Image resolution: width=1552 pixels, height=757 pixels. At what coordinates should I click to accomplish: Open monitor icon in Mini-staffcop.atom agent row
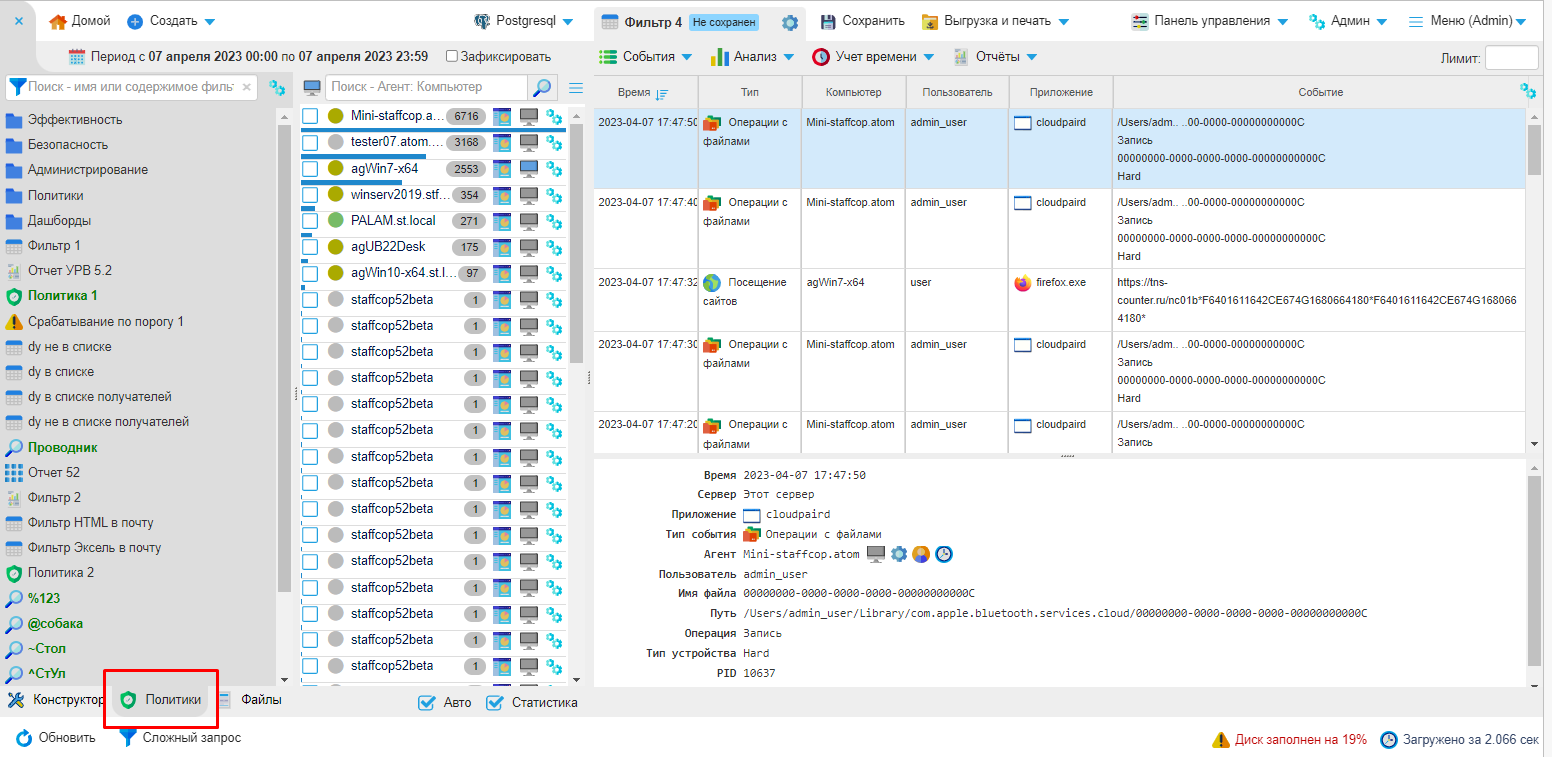(528, 116)
